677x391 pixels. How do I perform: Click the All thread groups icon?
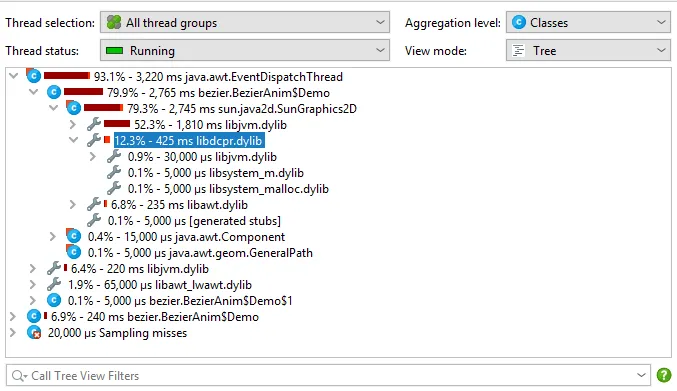coord(114,22)
